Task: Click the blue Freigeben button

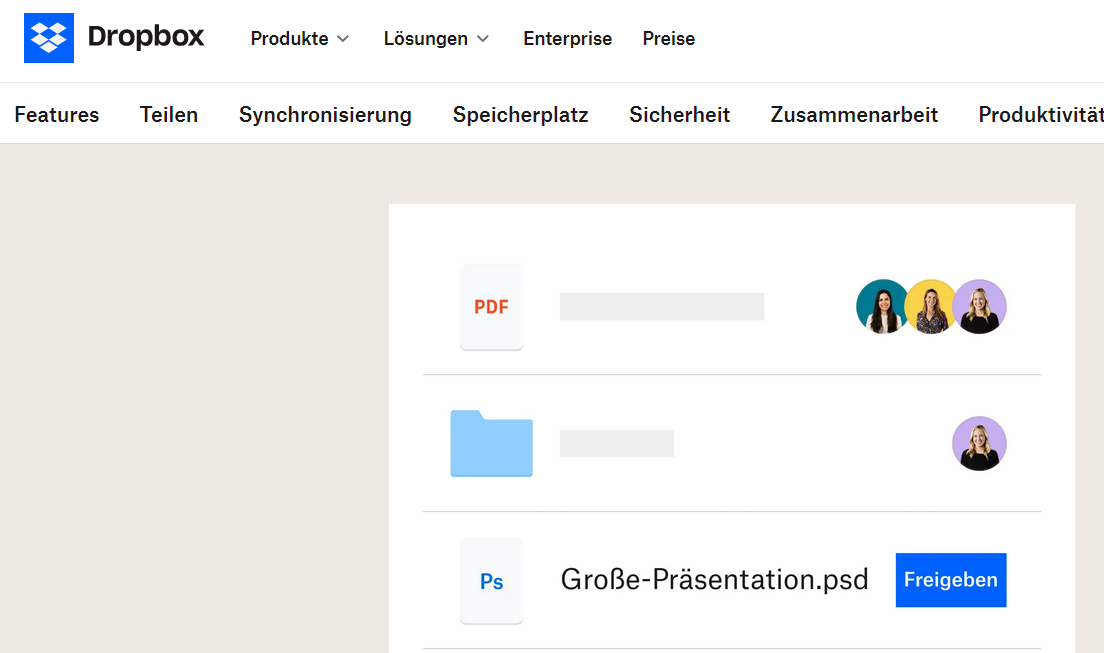Action: click(x=951, y=580)
